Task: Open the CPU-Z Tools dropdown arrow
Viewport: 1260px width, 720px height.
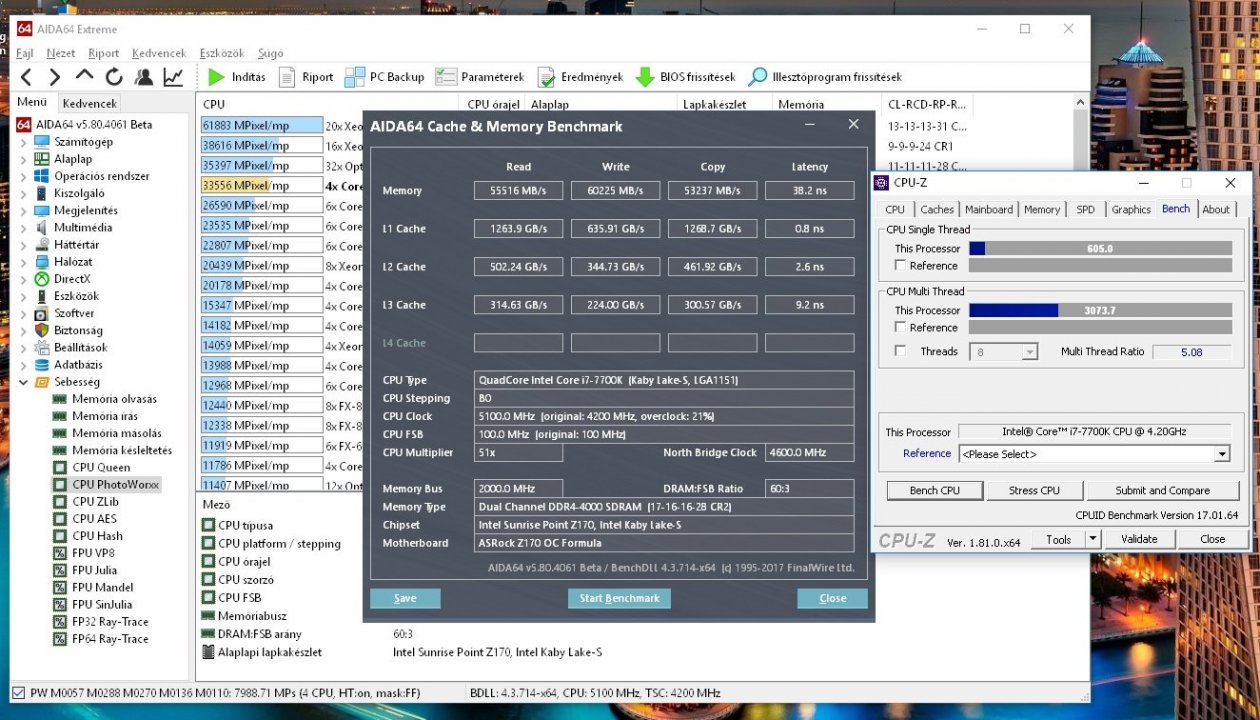Action: click(x=1093, y=539)
